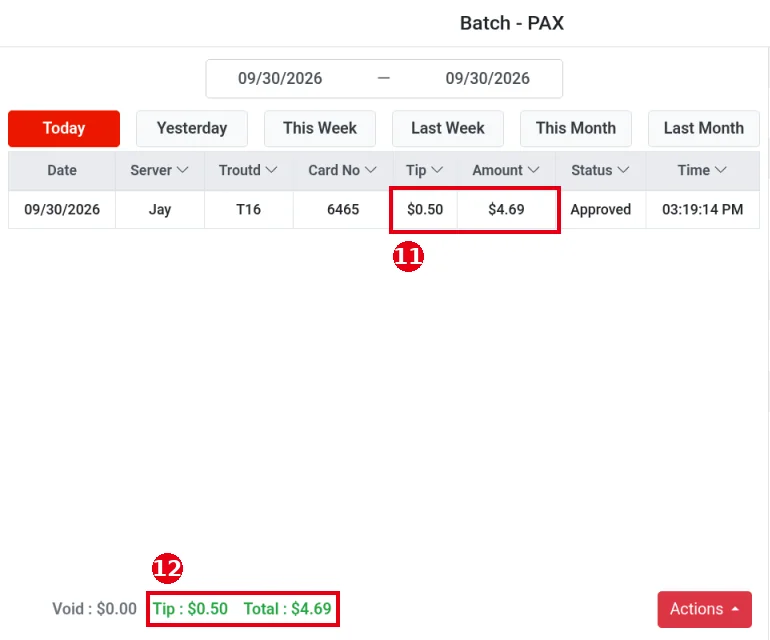Open the Server column dropdown
770x640 pixels.
(x=182, y=170)
